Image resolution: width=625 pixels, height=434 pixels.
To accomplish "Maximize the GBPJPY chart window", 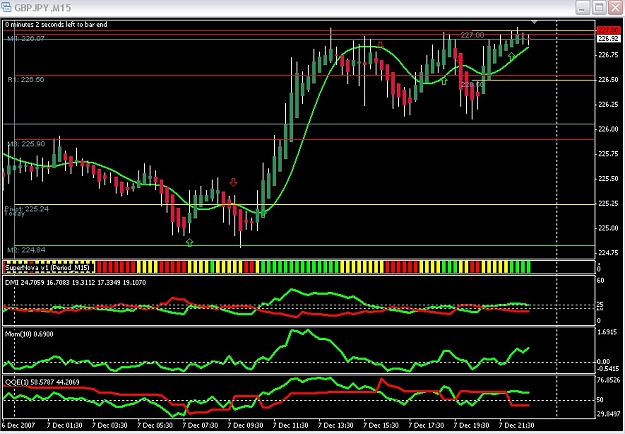I will (599, 8).
